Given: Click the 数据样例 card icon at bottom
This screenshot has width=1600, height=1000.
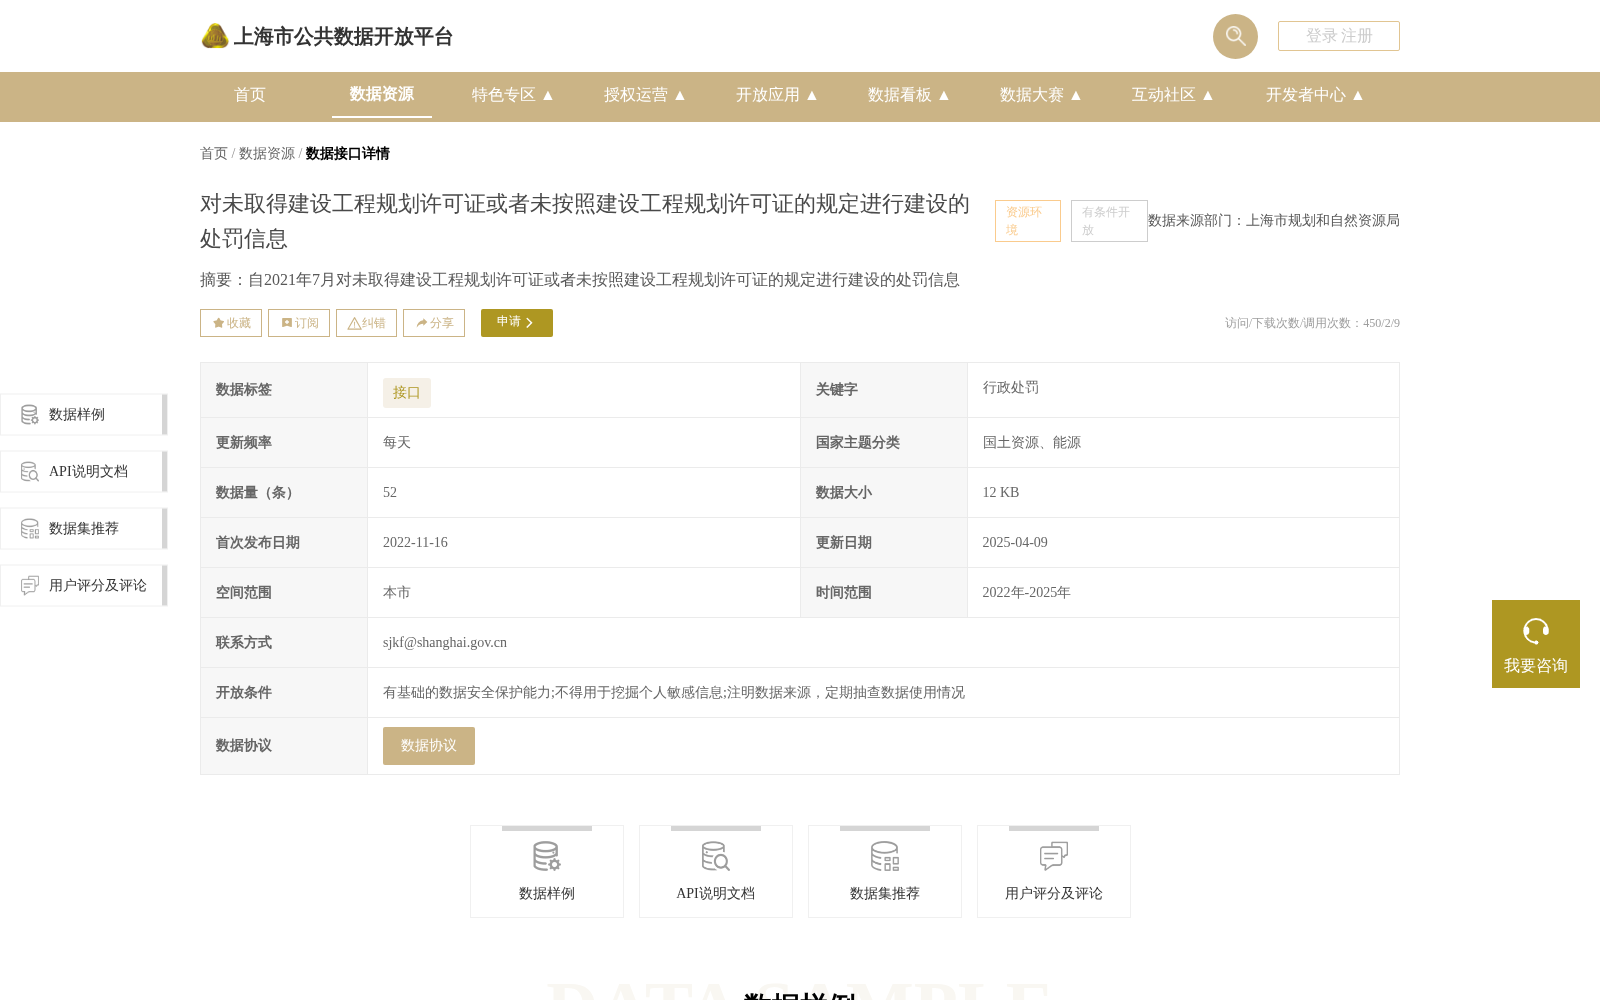Looking at the screenshot, I should coord(547,857).
